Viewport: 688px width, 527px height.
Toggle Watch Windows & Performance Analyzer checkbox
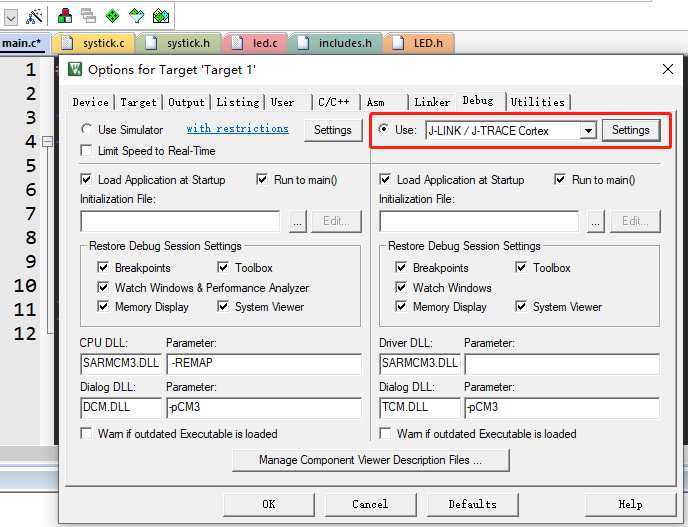[x=104, y=288]
